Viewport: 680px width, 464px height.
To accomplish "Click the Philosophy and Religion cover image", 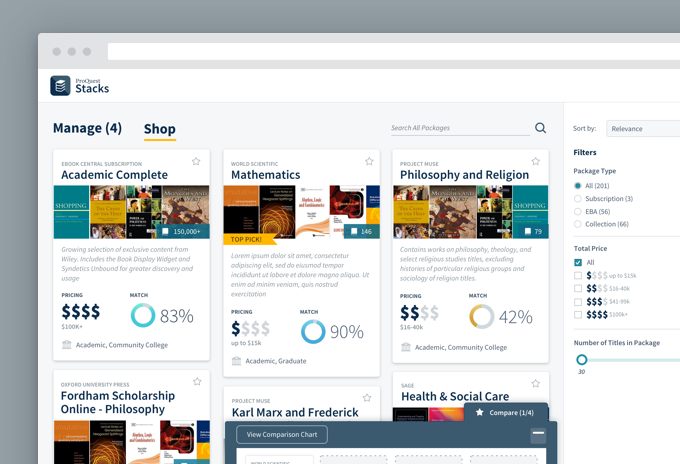I will 471,212.
